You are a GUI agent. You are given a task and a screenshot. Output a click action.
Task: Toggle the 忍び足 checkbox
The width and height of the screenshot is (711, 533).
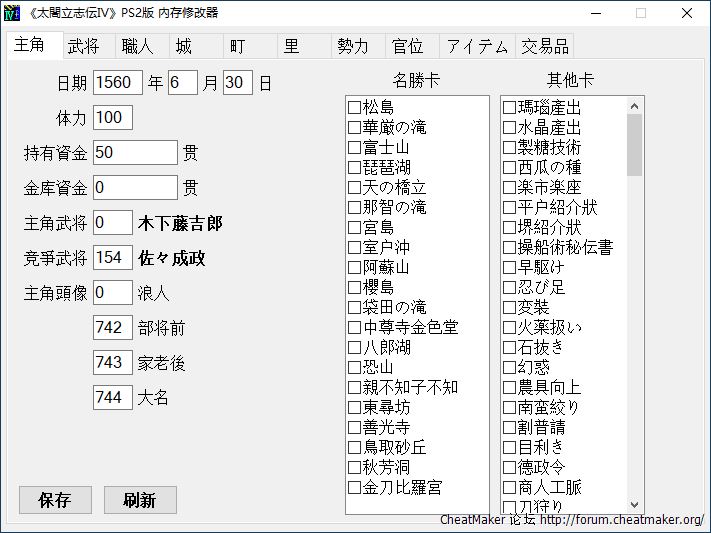(x=510, y=287)
